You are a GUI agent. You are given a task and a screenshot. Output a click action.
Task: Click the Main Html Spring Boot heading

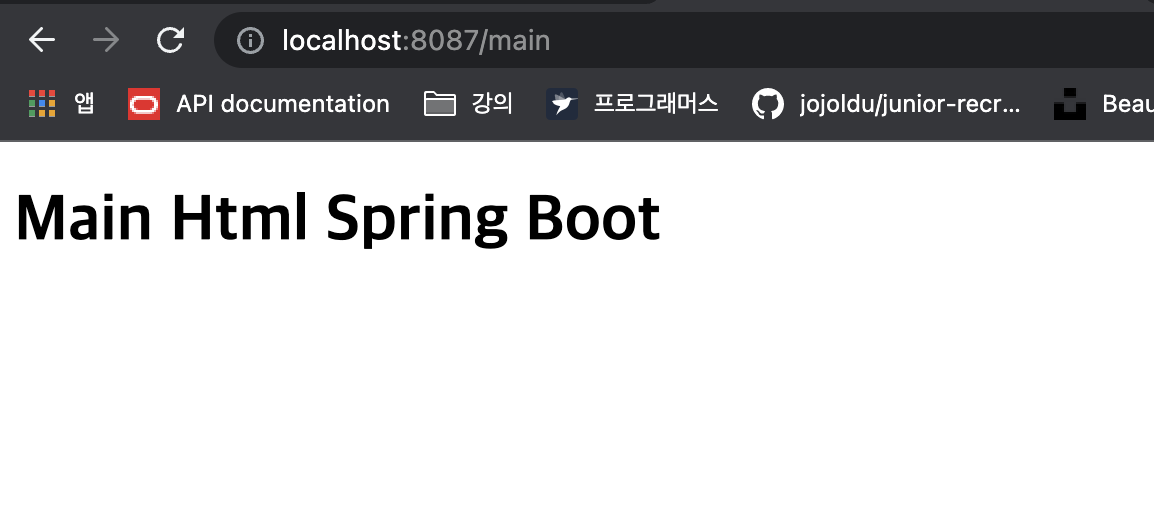click(x=338, y=219)
